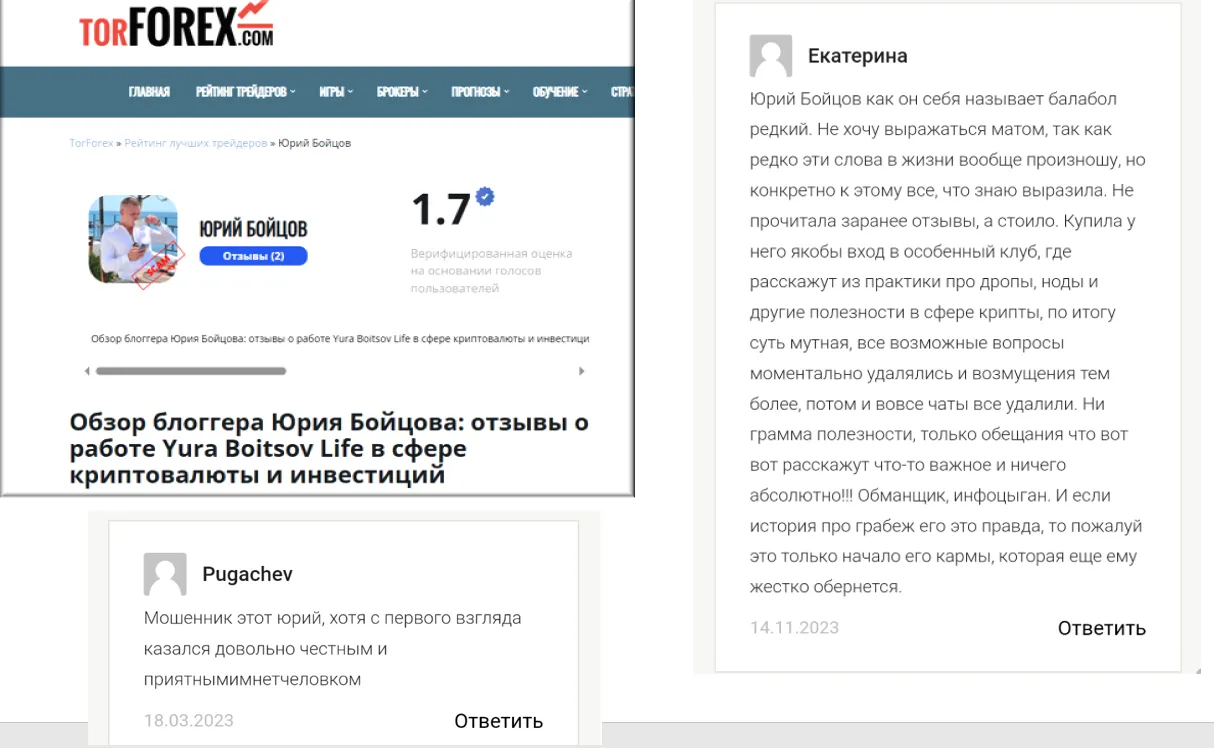1214x748 pixels.
Task: Open the Обучение navigation menu
Action: [560, 92]
